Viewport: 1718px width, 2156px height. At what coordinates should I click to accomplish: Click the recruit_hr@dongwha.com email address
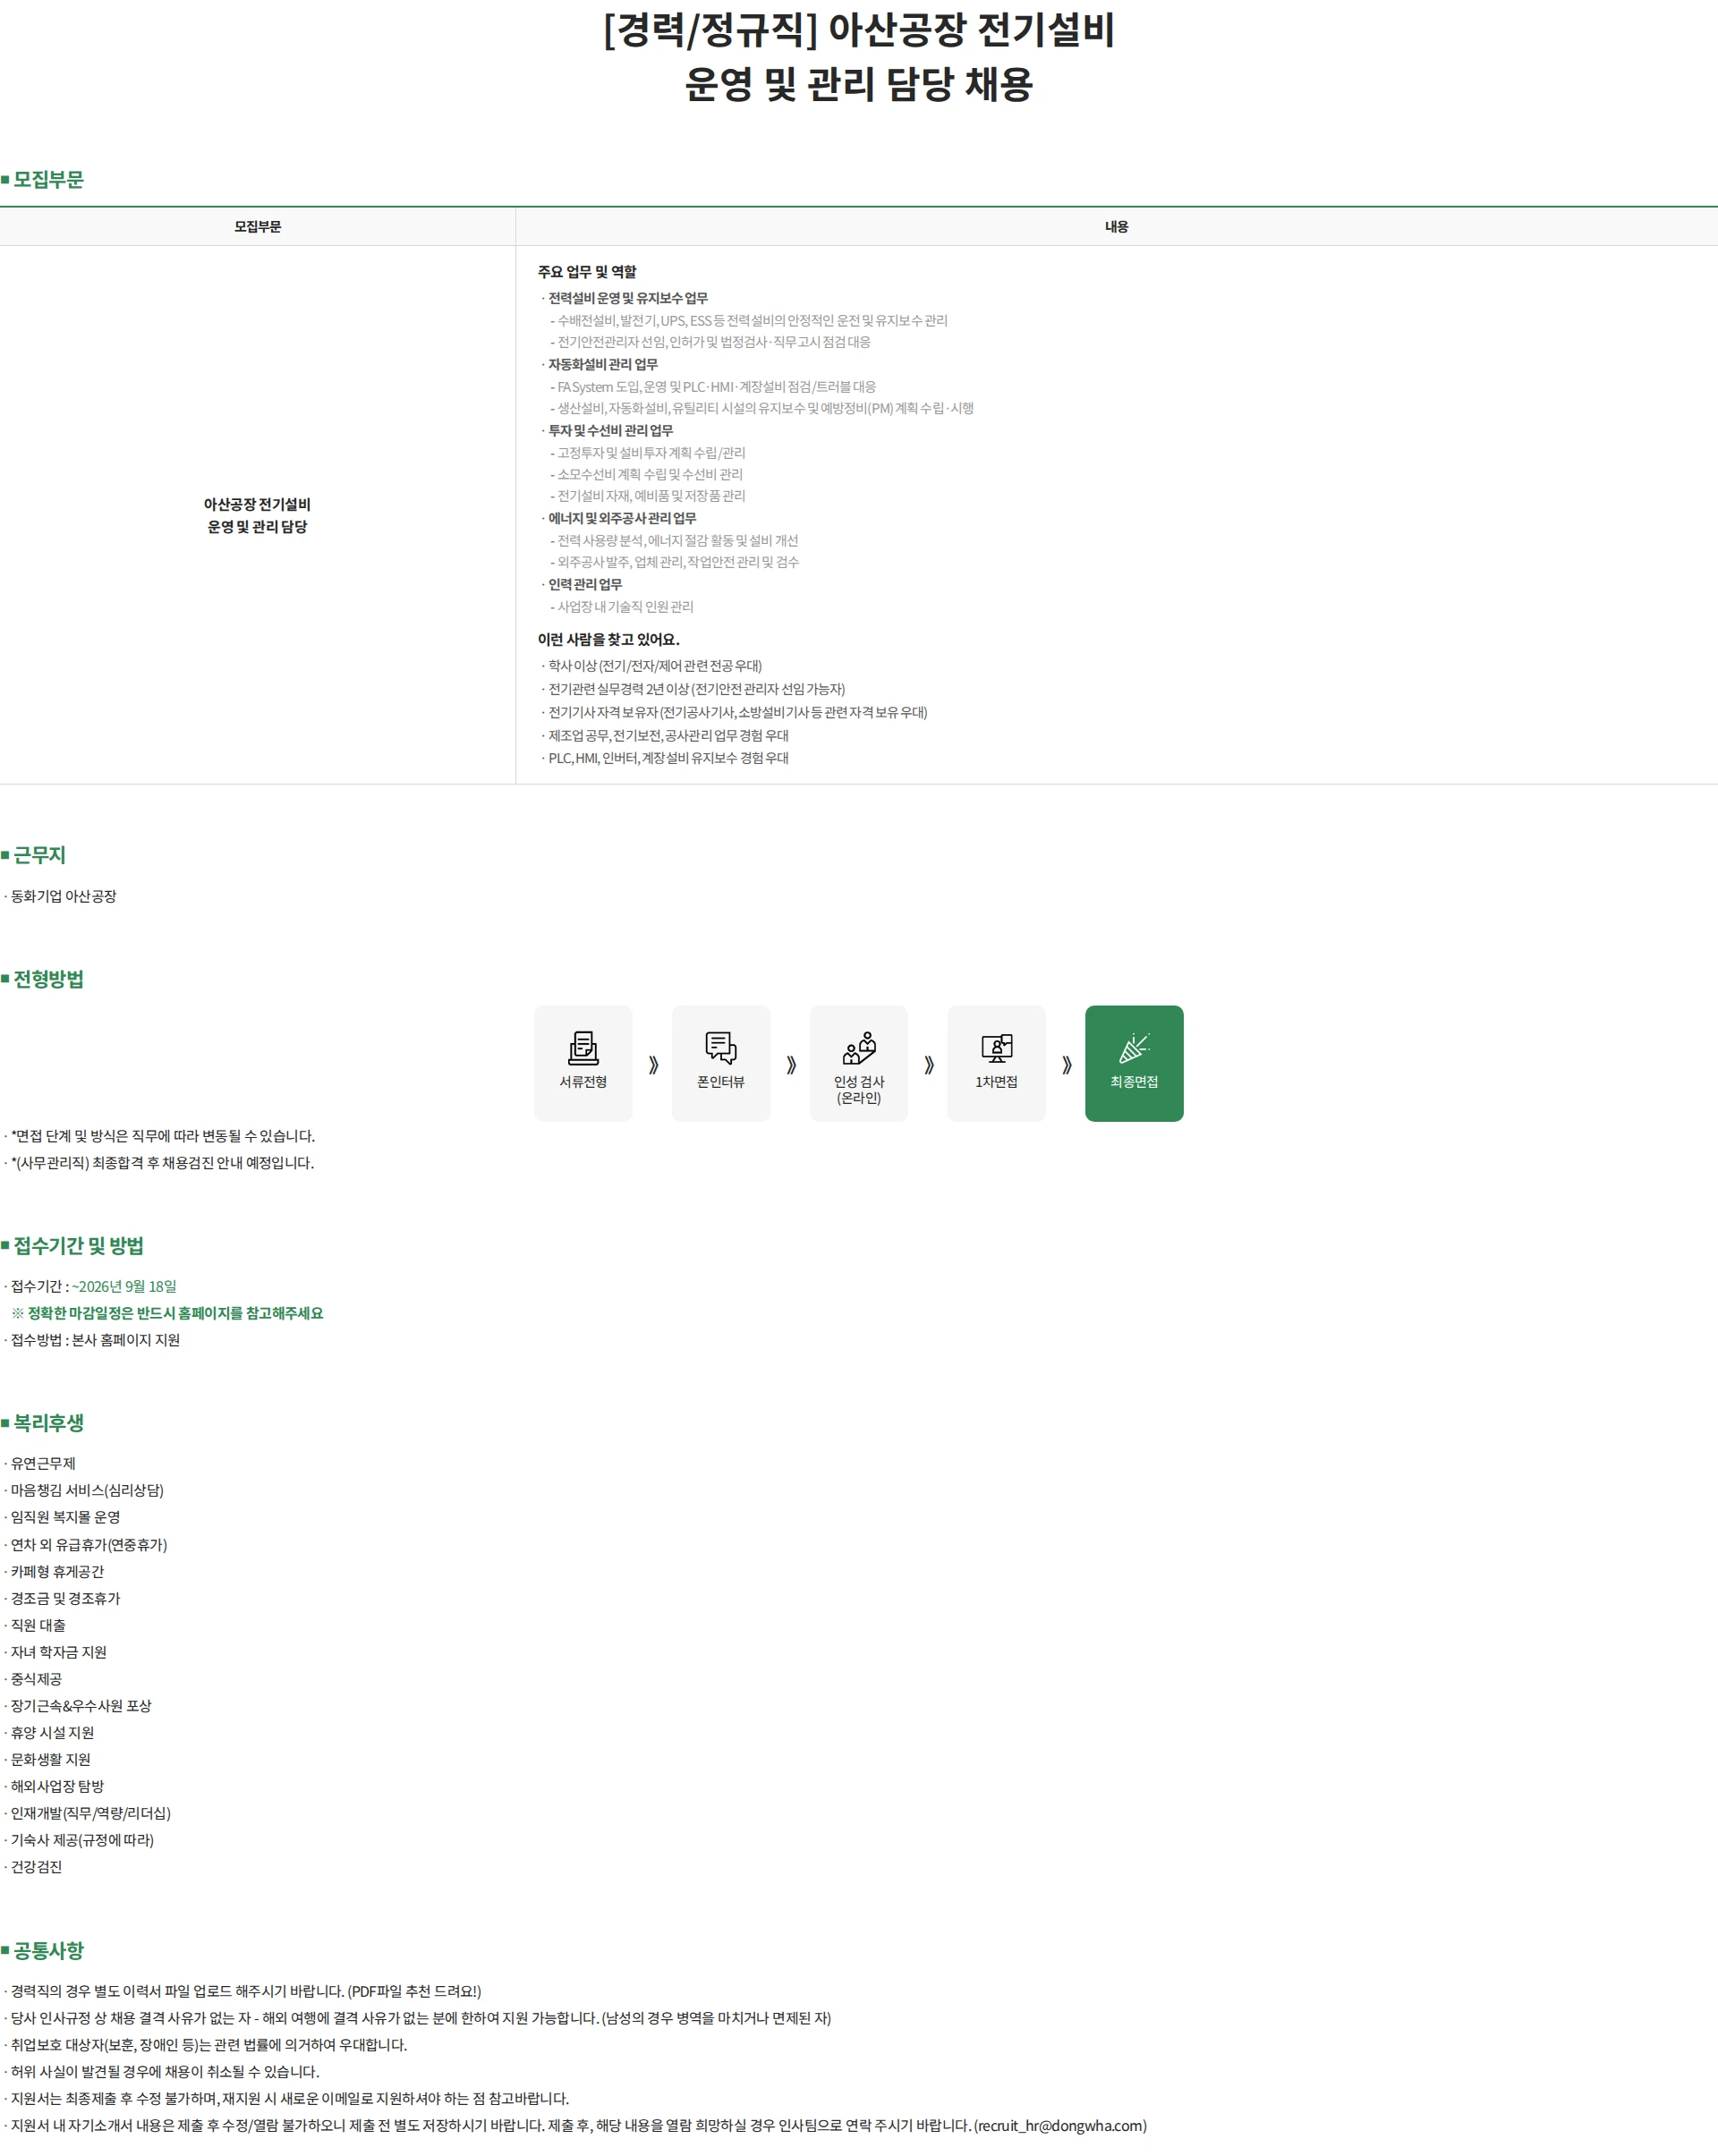[x=1060, y=2126]
